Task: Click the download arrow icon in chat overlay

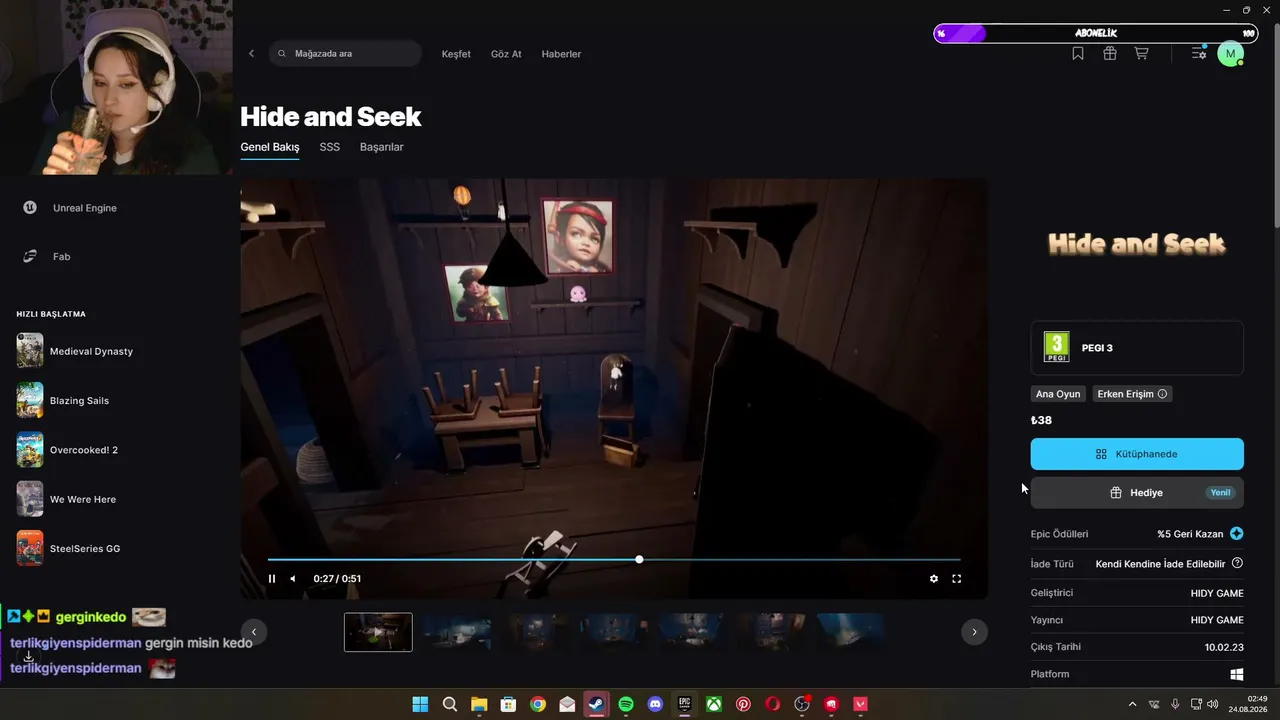Action: [29, 656]
